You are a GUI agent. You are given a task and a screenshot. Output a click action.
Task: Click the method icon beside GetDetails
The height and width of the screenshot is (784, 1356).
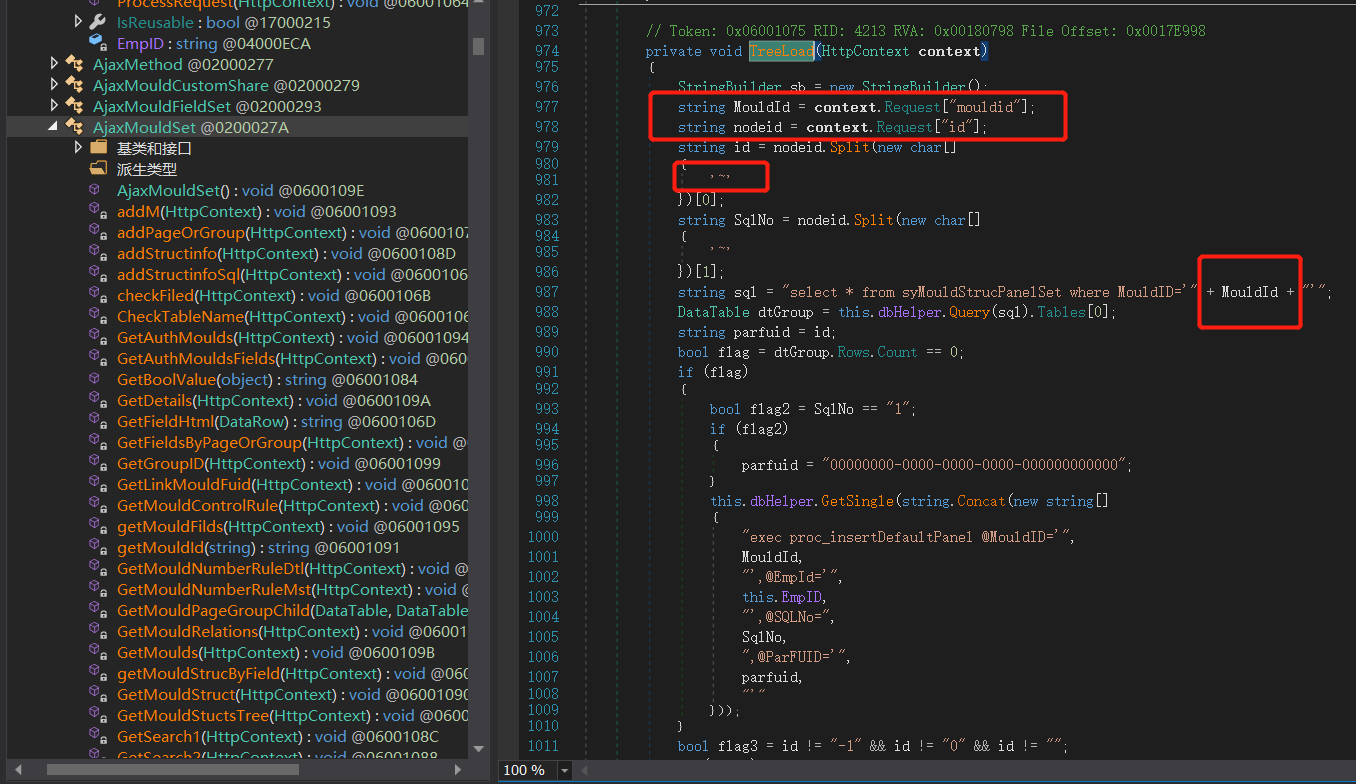click(98, 400)
